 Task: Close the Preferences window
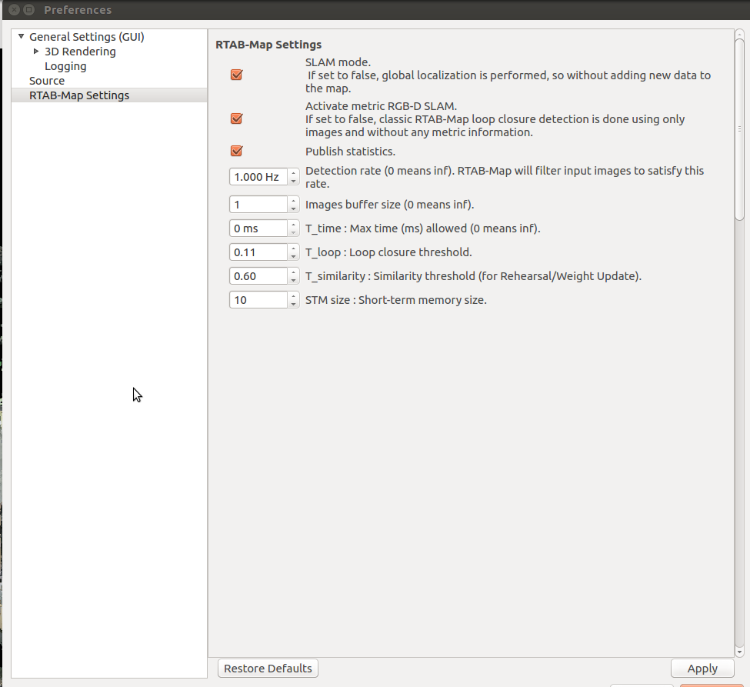(x=10, y=10)
